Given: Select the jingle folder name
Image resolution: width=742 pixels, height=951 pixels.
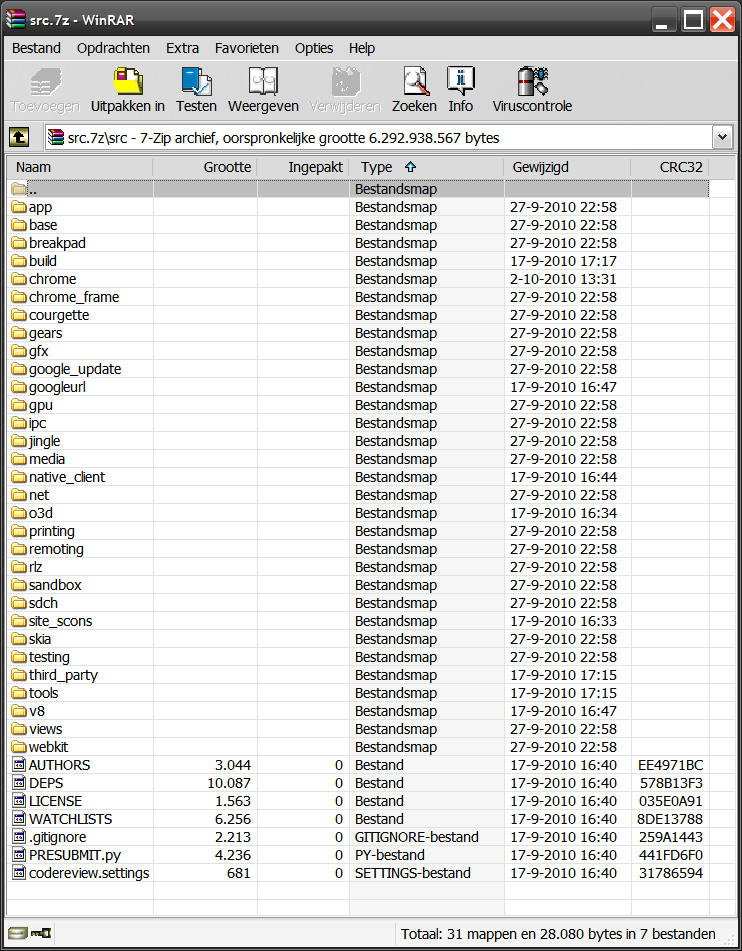Looking at the screenshot, I should point(44,442).
